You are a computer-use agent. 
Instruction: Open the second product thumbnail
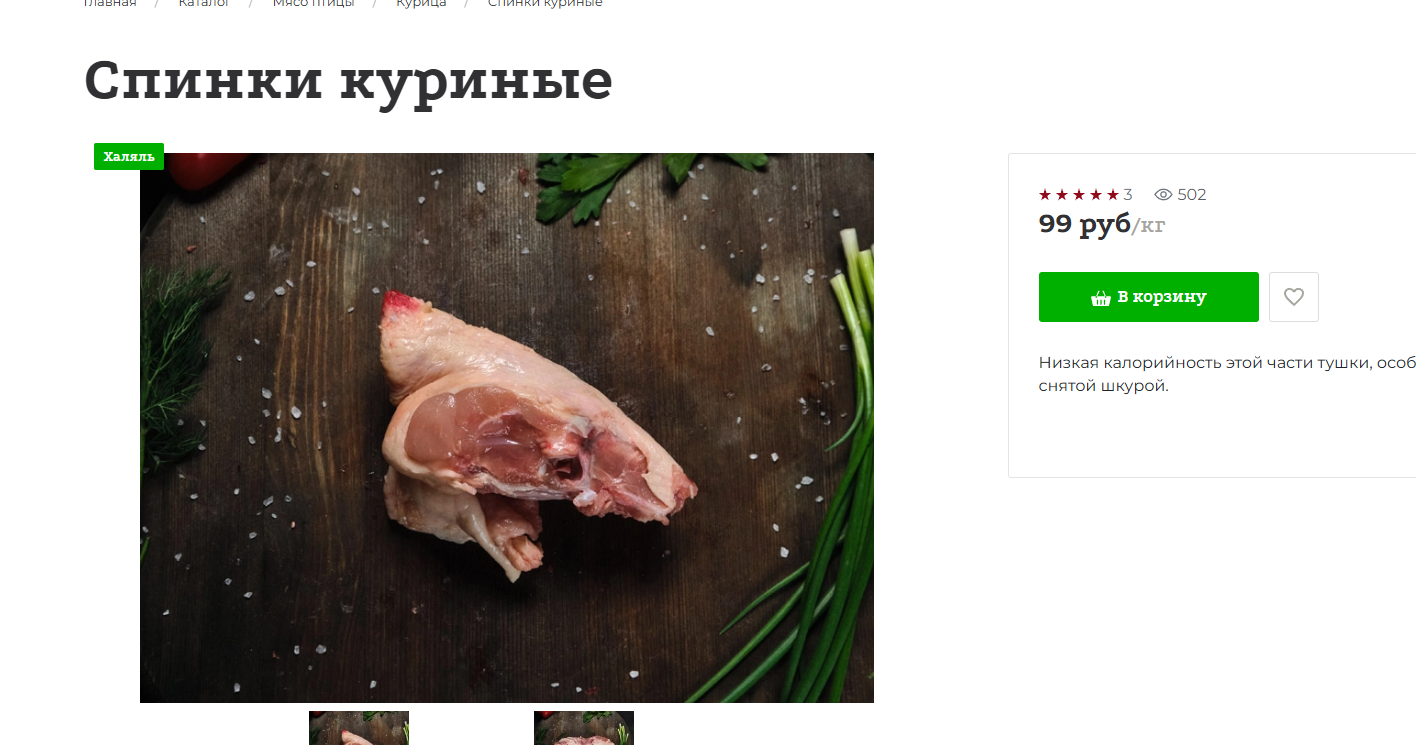tap(584, 728)
